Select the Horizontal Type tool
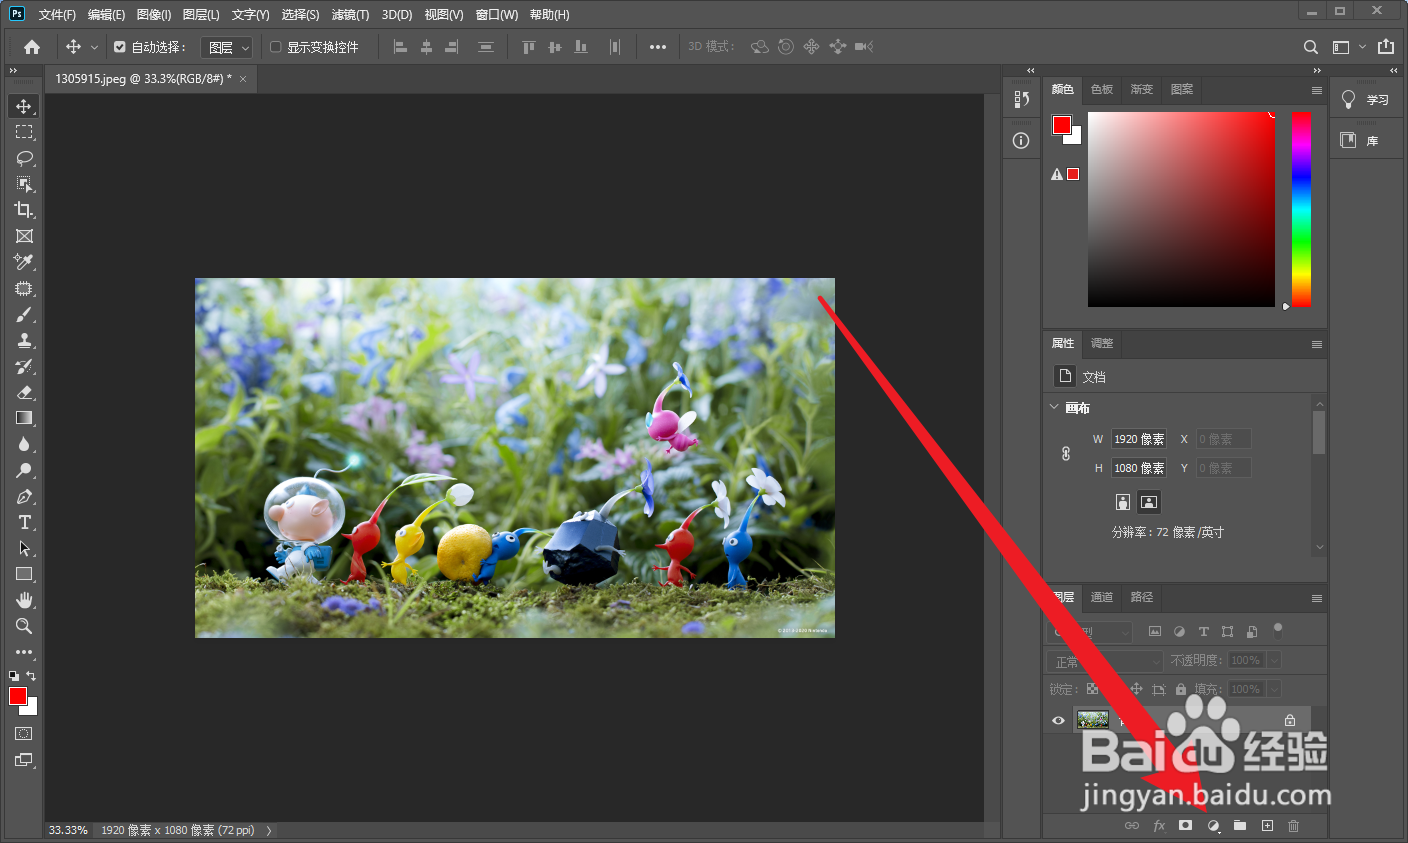 pyautogui.click(x=24, y=522)
